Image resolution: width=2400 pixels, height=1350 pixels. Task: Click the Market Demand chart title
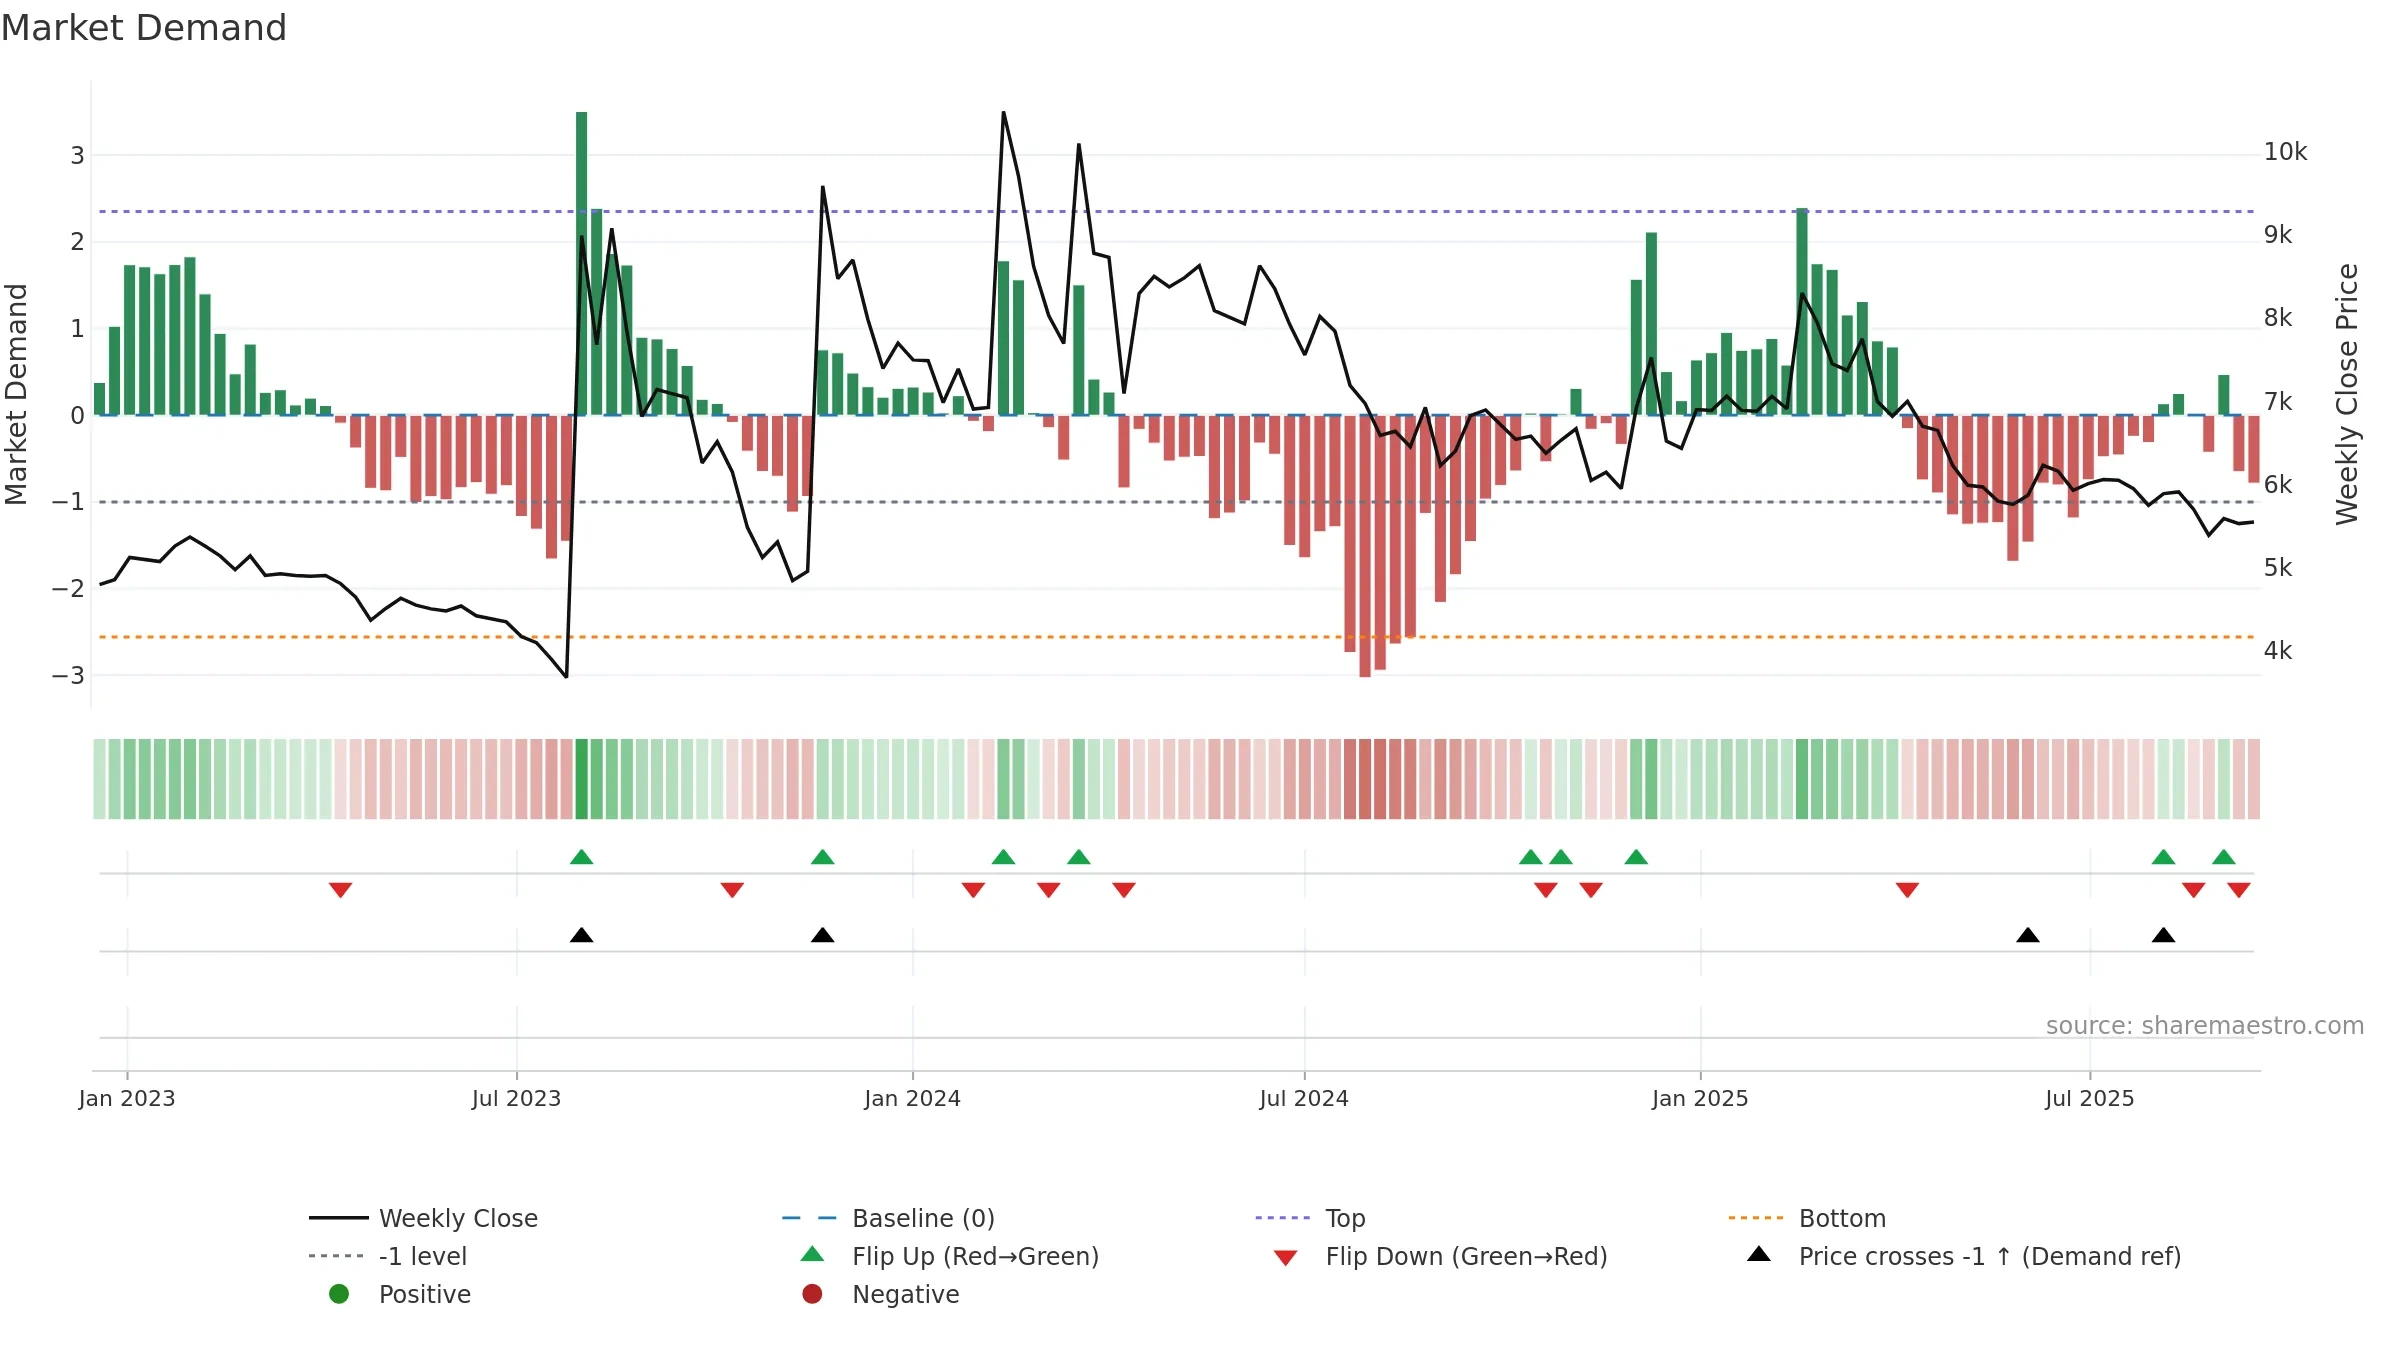tap(144, 28)
